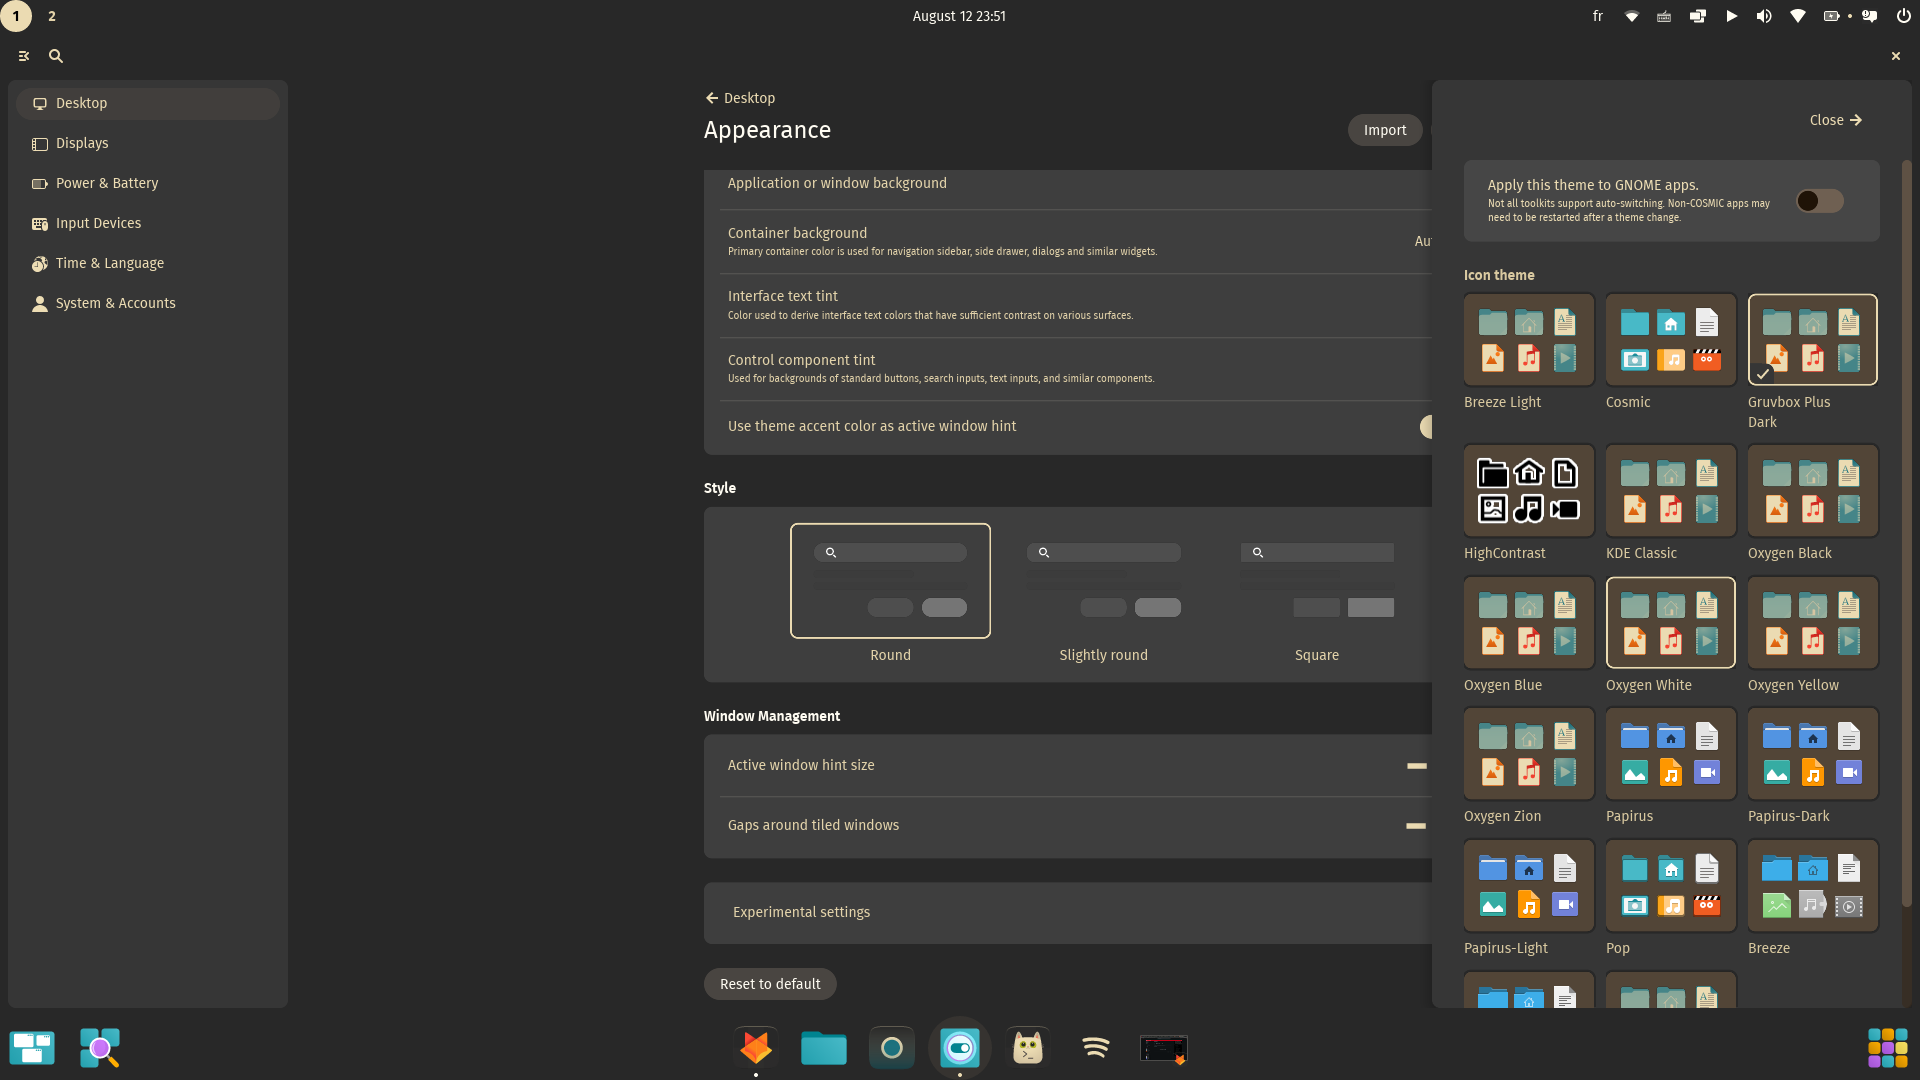This screenshot has width=1920, height=1080.
Task: Open Power & Battery settings page
Action: [x=107, y=183]
